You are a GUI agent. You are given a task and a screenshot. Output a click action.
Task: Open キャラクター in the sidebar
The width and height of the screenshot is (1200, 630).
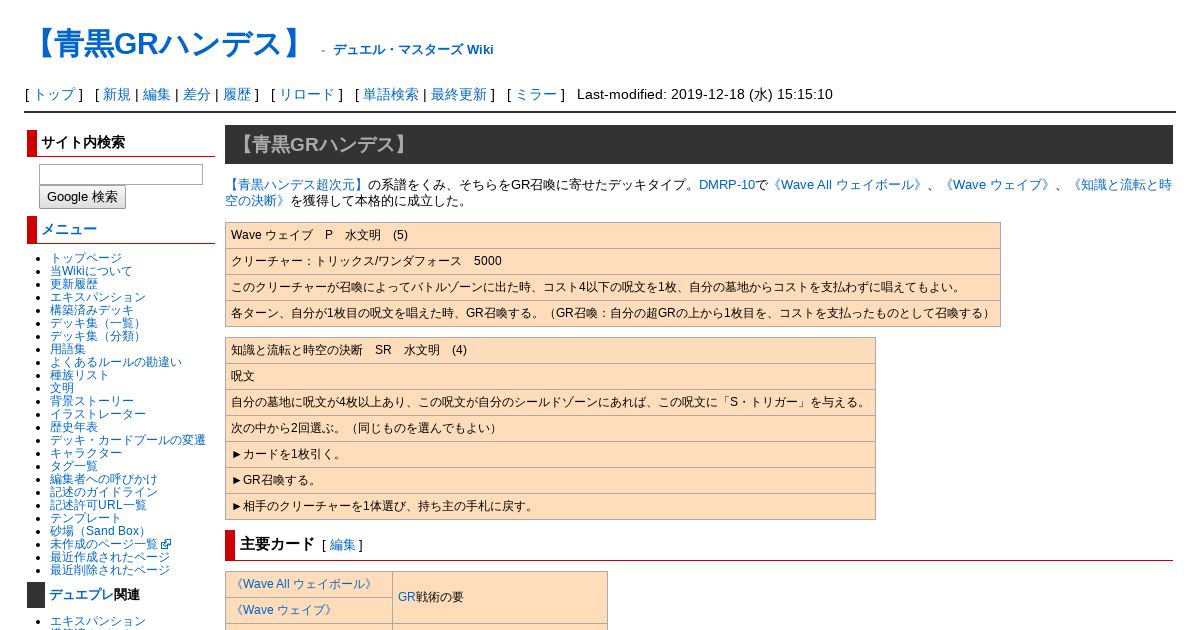[x=86, y=453]
